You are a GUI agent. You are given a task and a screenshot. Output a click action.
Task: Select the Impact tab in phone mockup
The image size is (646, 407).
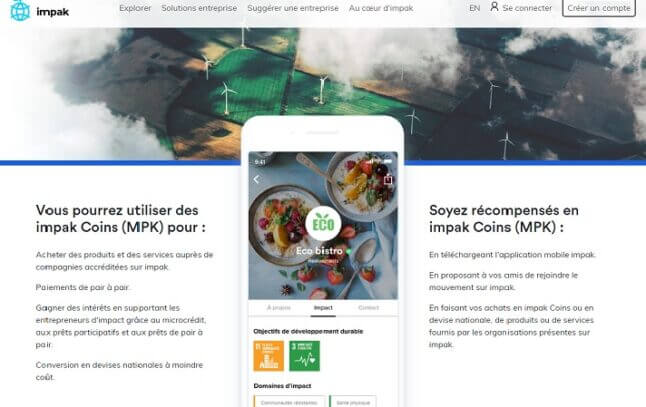[x=323, y=308]
